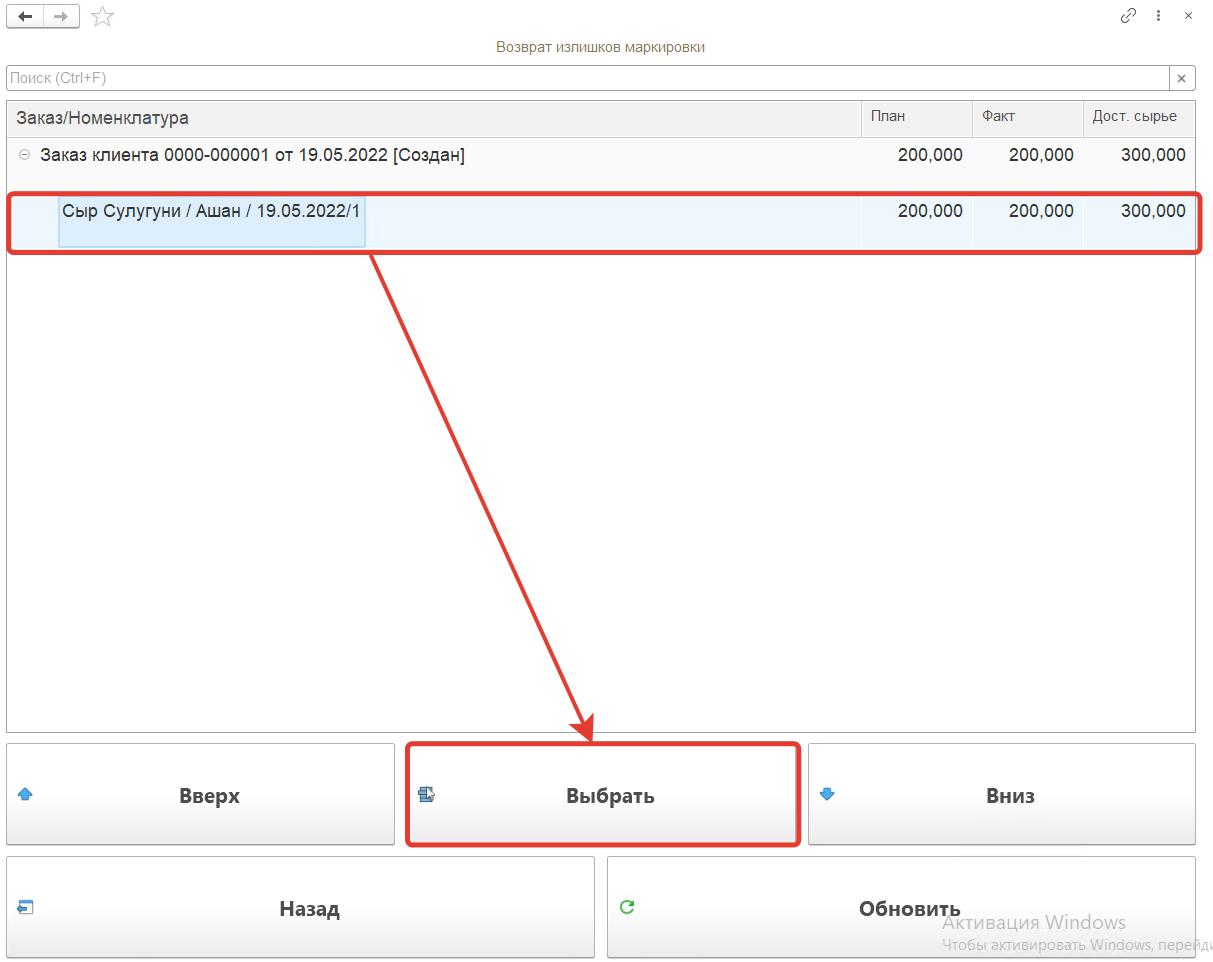The image size is (1213, 962).
Task: Click the green refresh icon on Обновить
Action: [x=627, y=907]
